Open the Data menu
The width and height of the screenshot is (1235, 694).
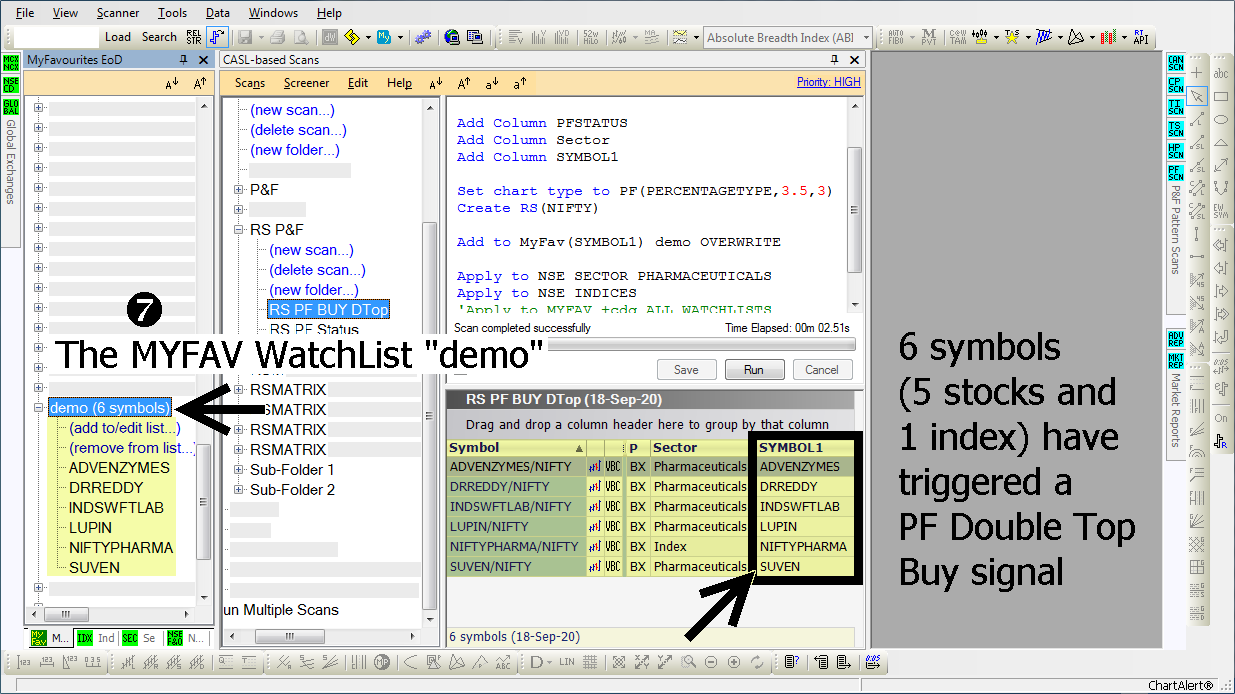(217, 13)
